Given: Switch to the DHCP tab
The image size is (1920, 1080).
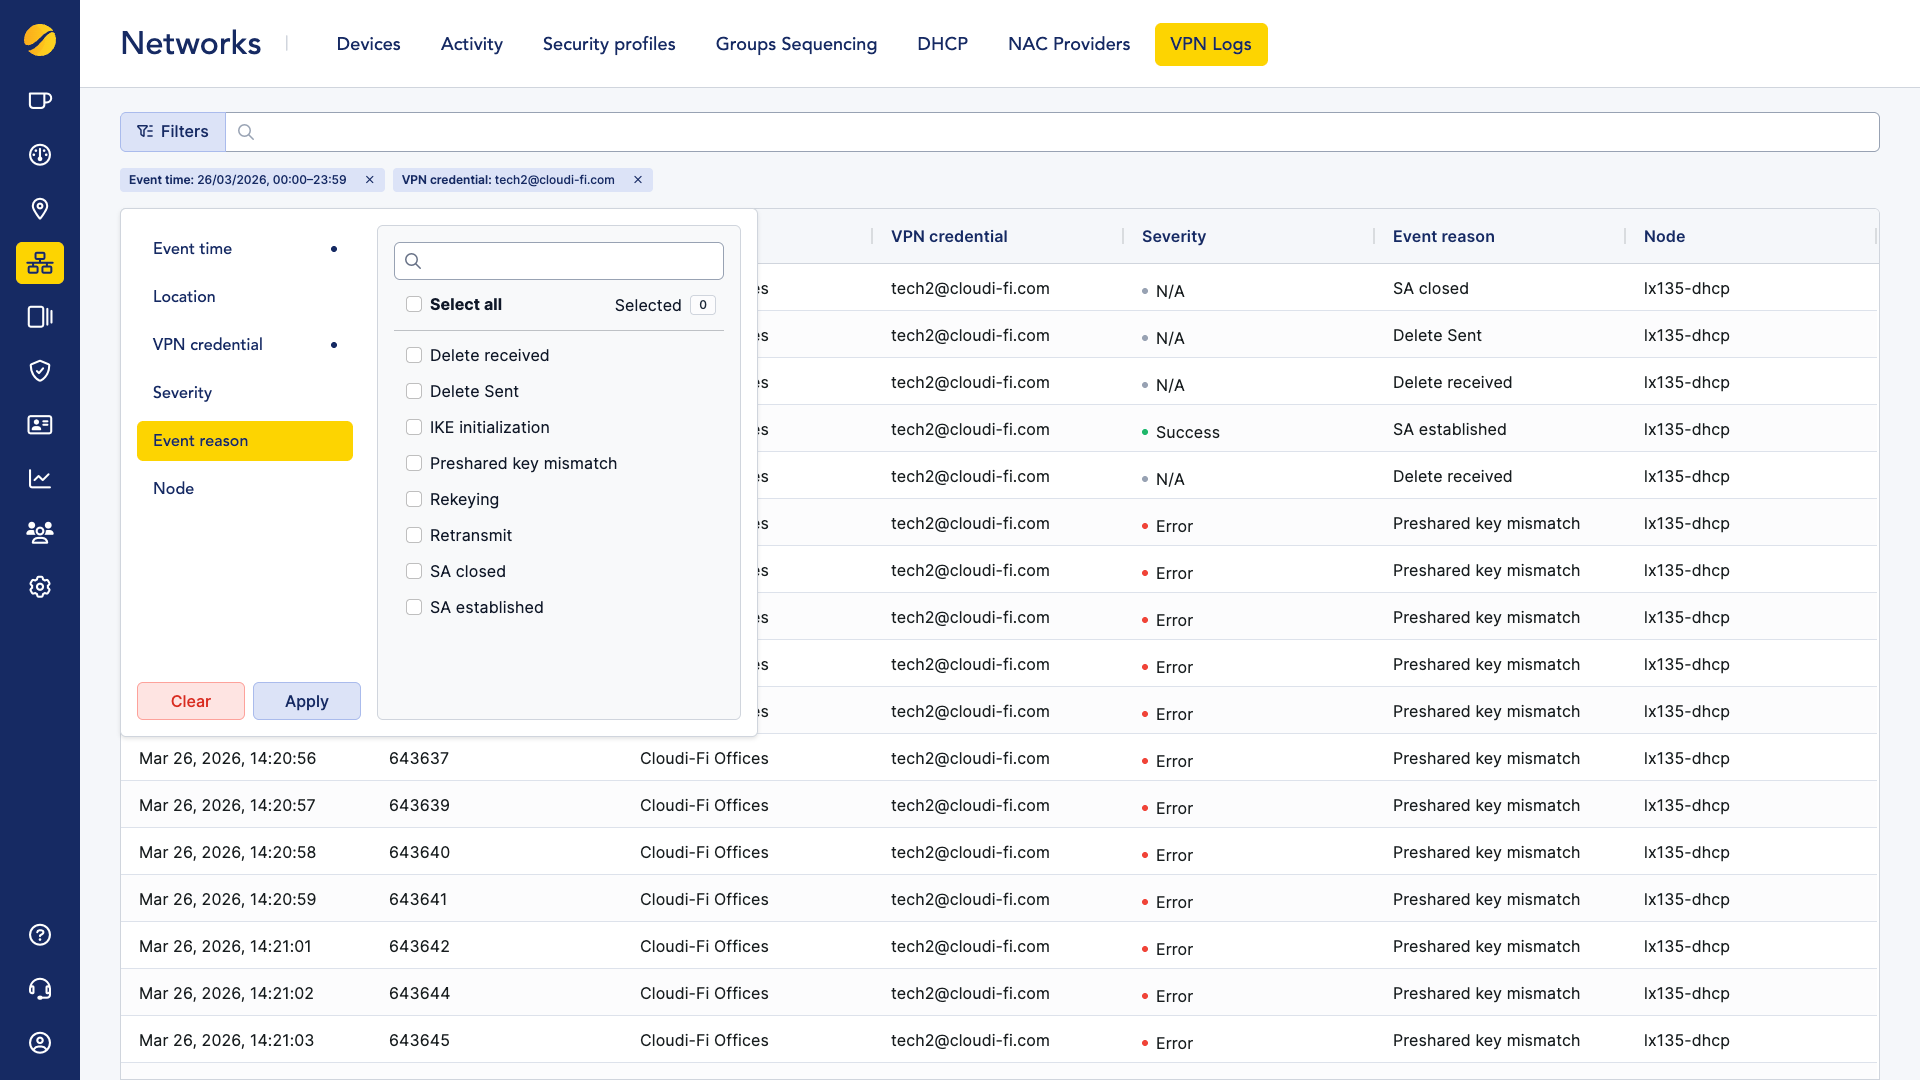Looking at the screenshot, I should pos(942,44).
